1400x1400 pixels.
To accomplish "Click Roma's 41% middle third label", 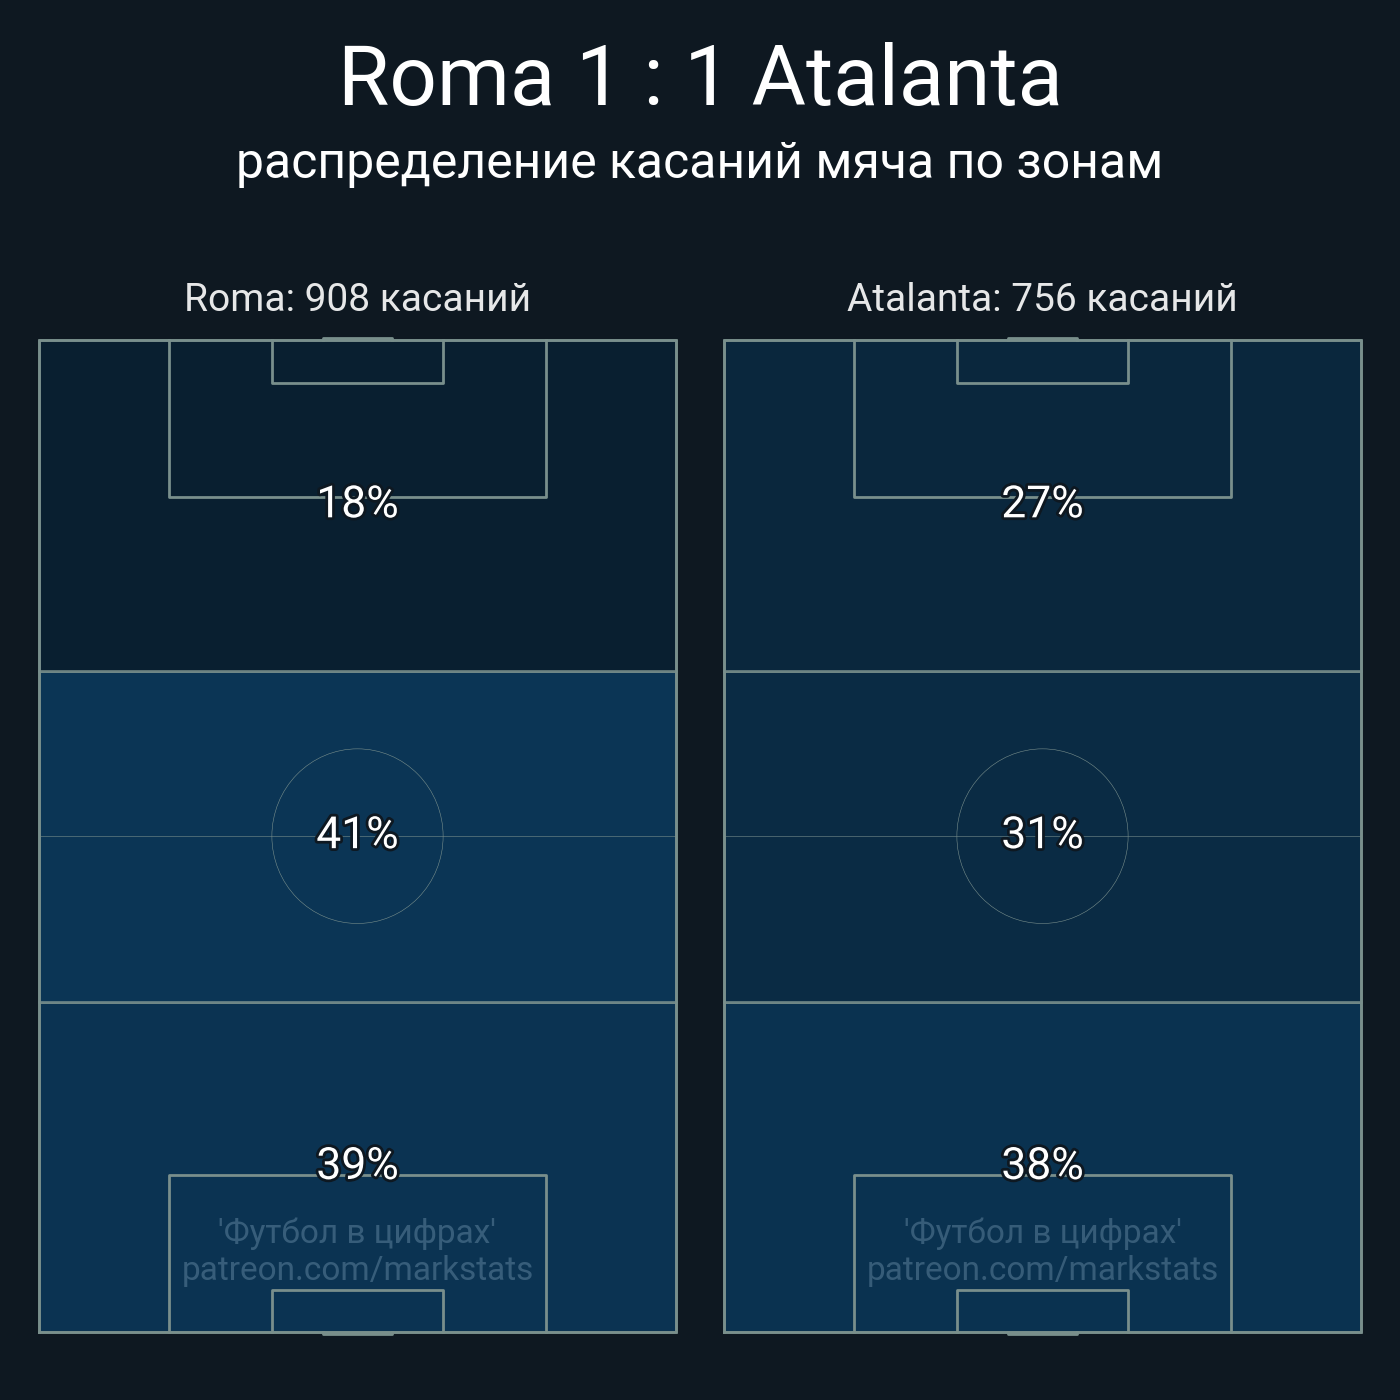I will pos(357,833).
